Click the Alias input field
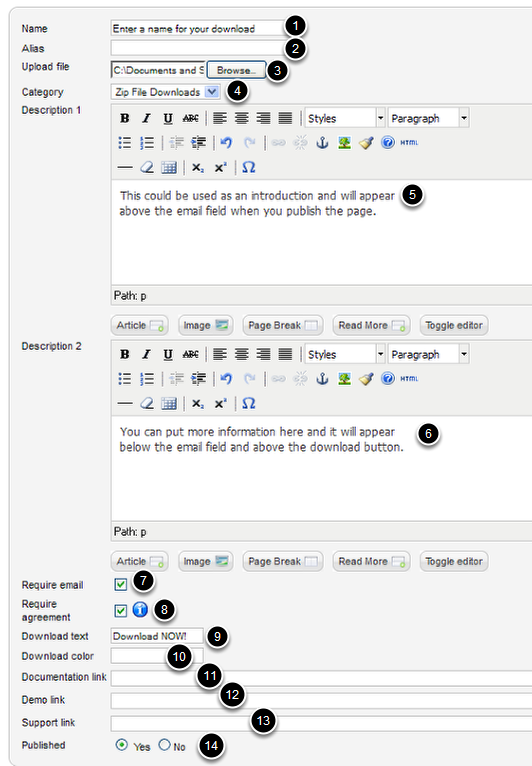The height and width of the screenshot is (766, 532). tap(198, 48)
